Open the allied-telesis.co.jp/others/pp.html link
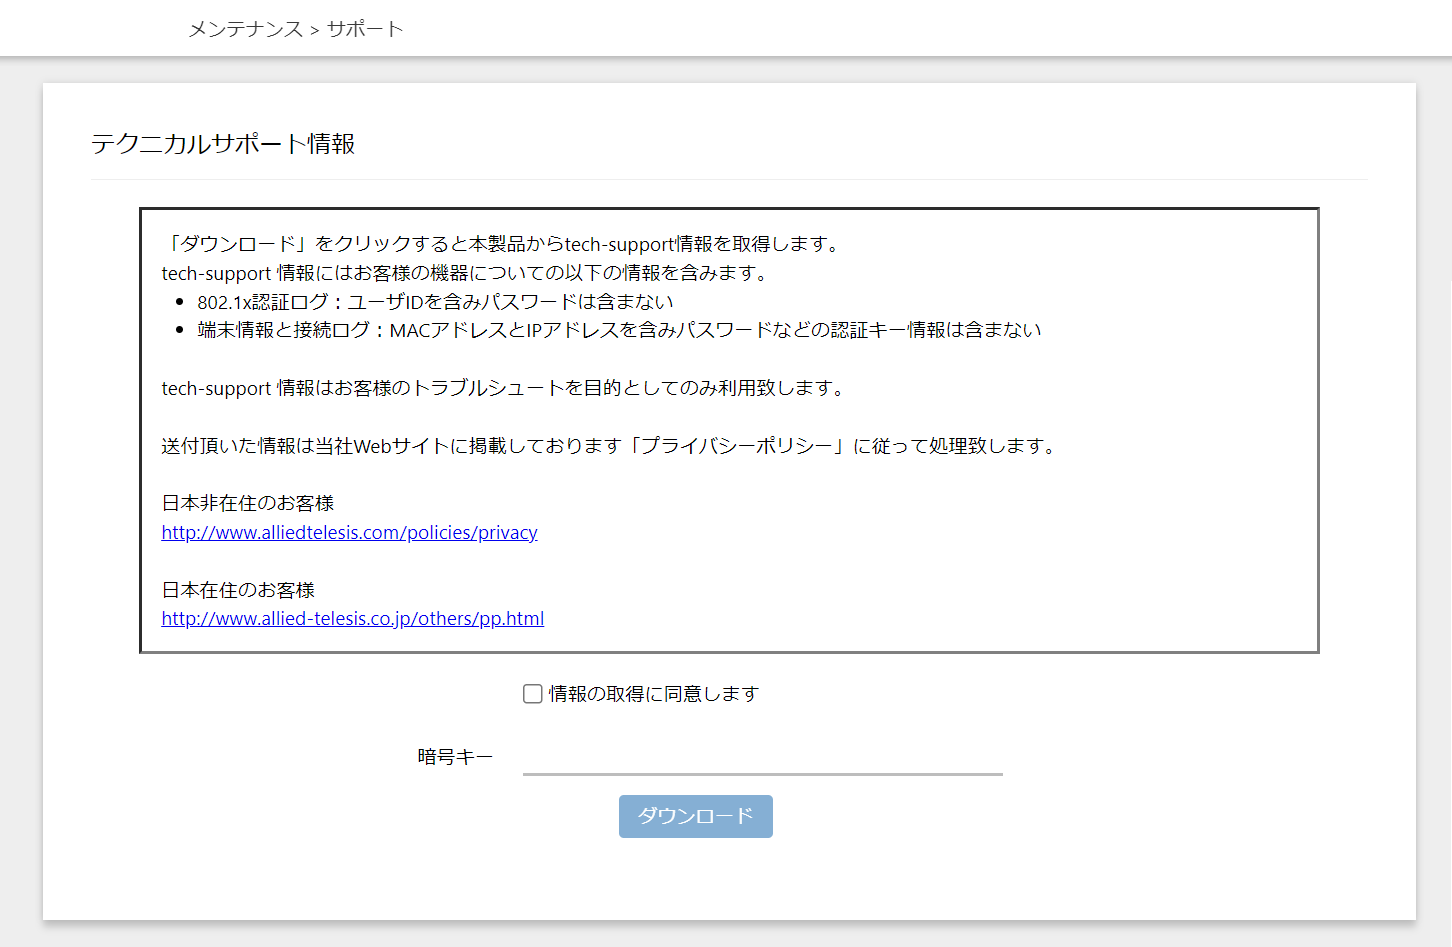1452x947 pixels. [352, 618]
